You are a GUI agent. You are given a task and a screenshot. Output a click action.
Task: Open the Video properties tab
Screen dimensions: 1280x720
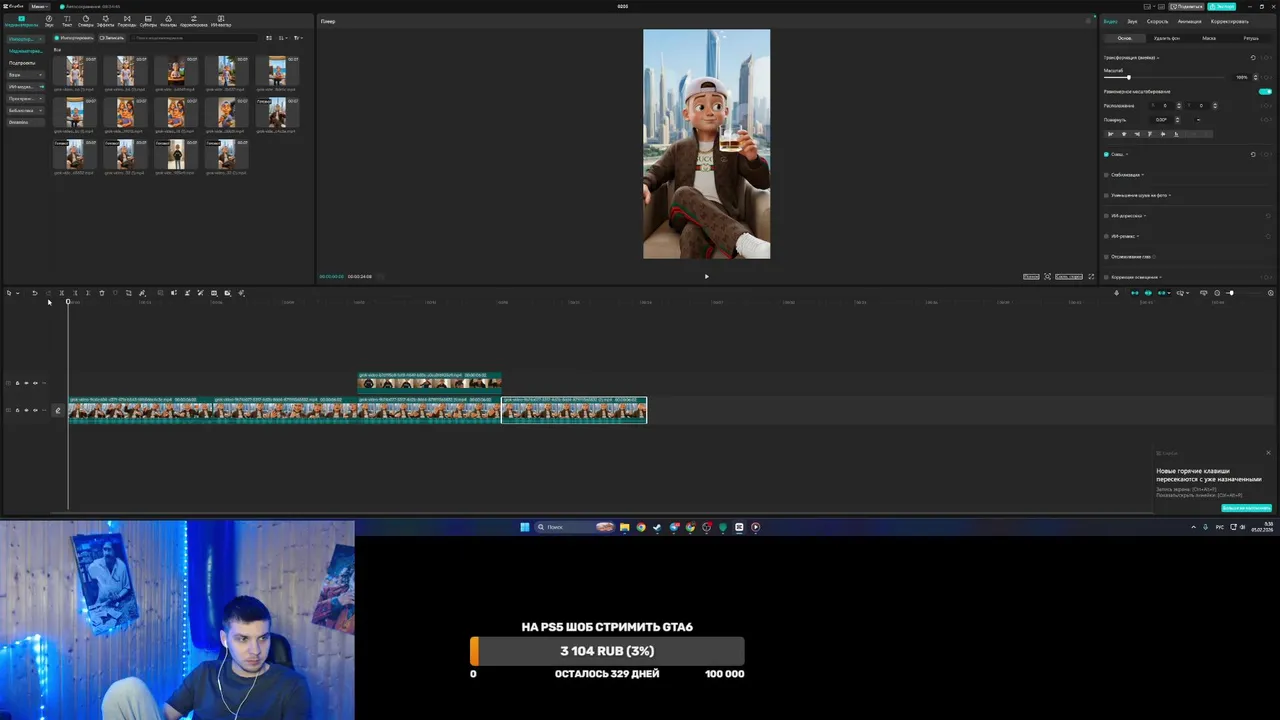[x=1111, y=21]
